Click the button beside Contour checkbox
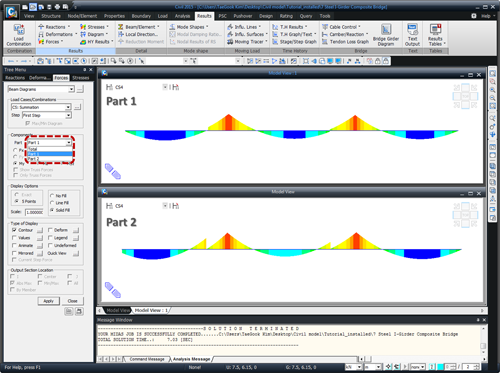This screenshot has width=500, height=373. pyautogui.click(x=40, y=230)
